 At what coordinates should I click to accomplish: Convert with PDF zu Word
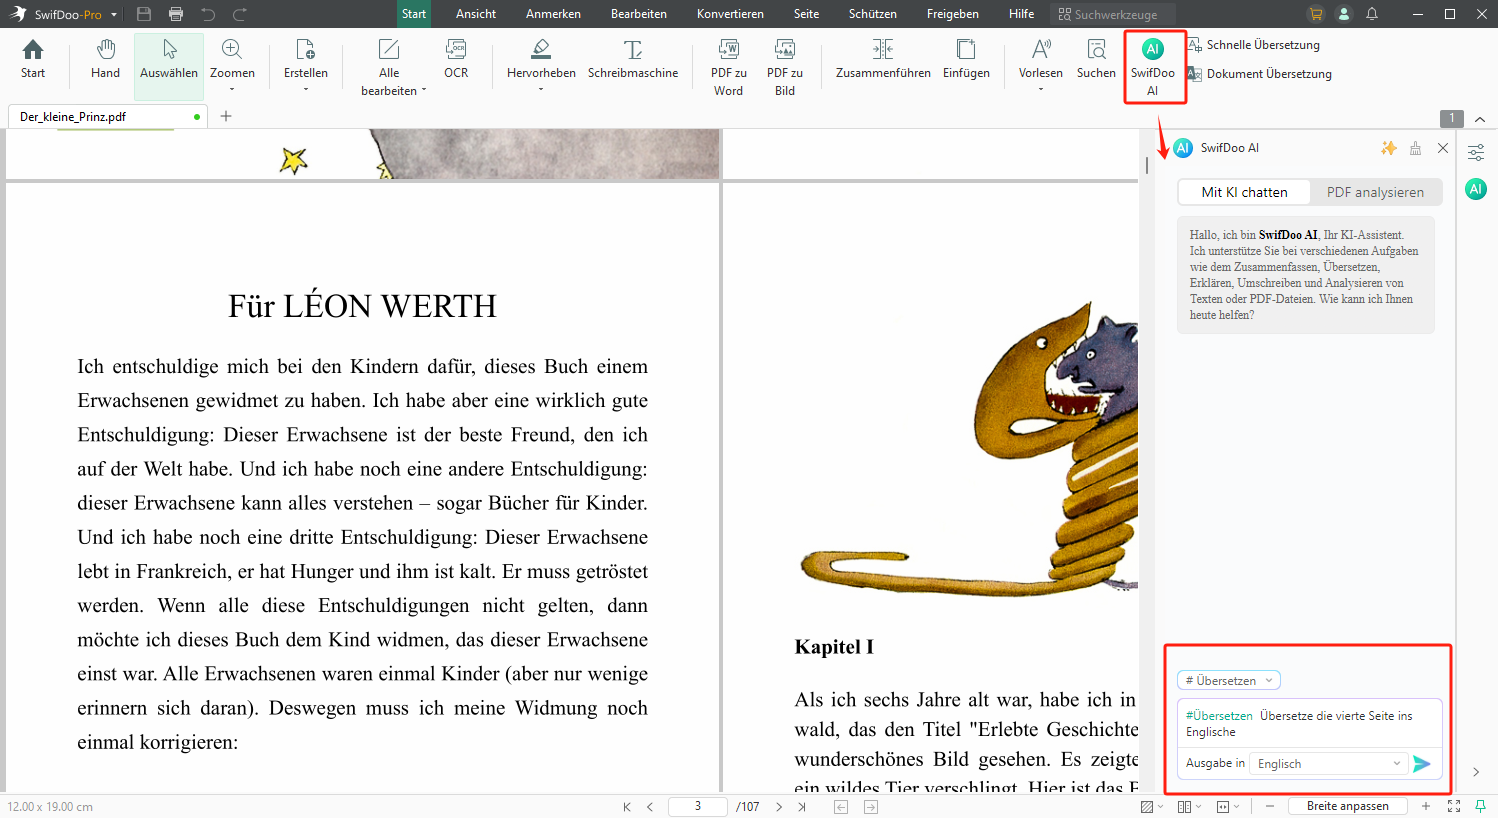[728, 67]
